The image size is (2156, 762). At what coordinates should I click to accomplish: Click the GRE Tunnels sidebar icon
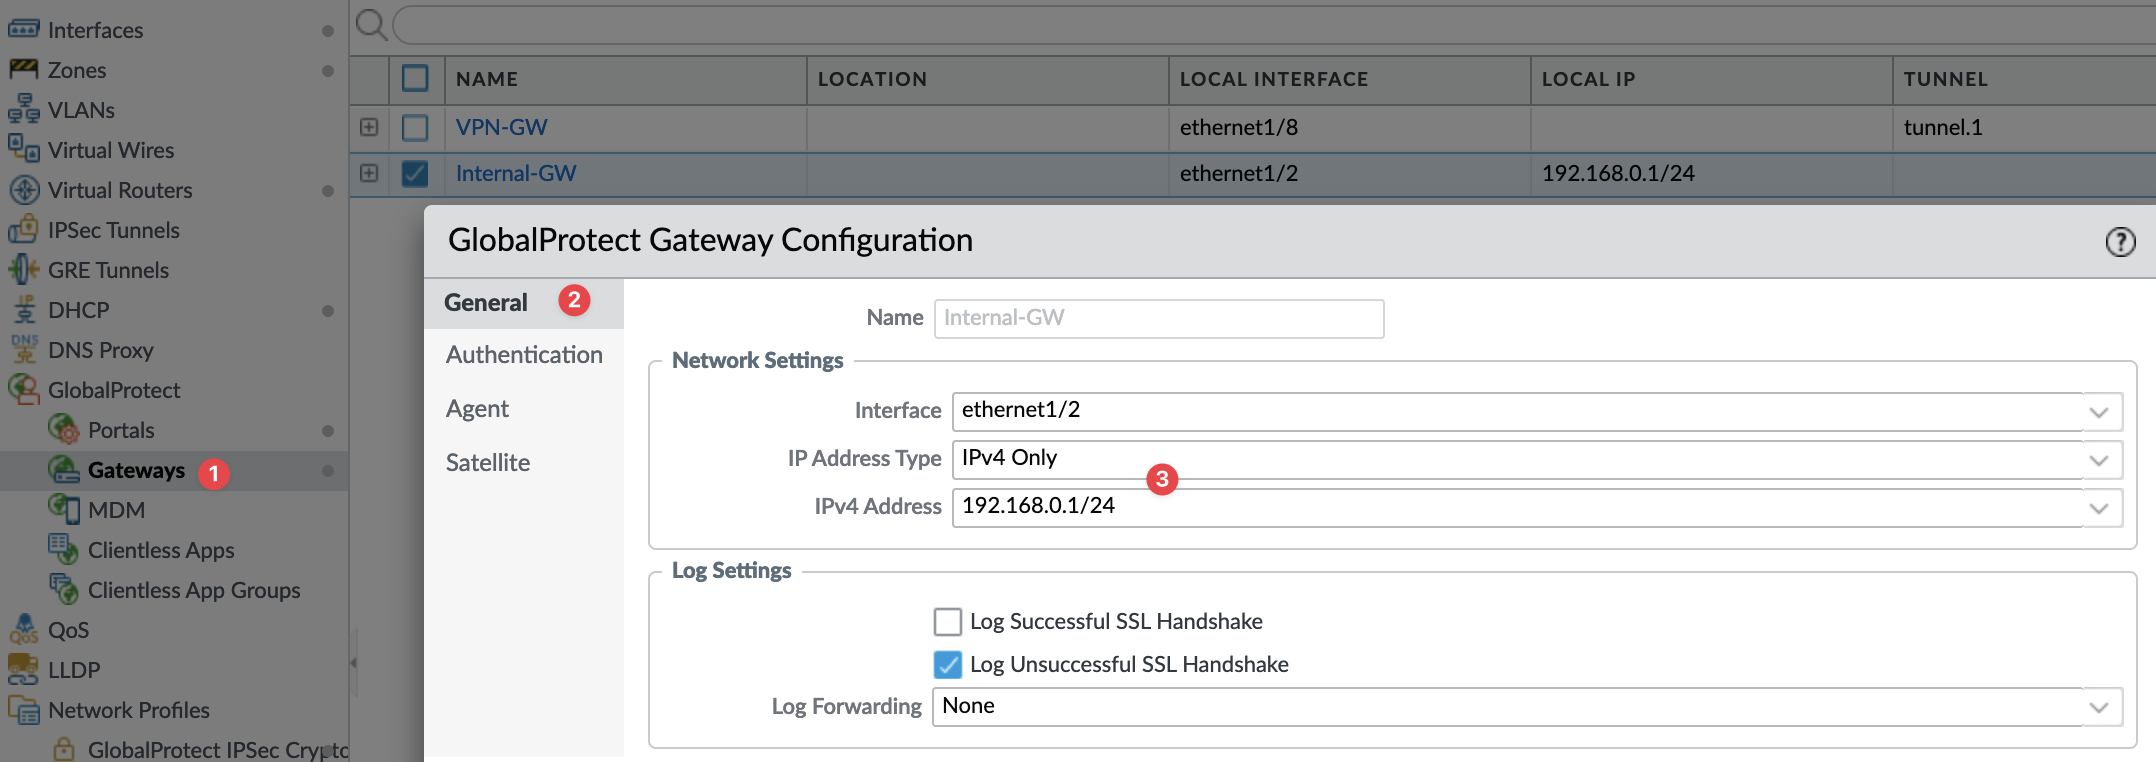pyautogui.click(x=23, y=269)
